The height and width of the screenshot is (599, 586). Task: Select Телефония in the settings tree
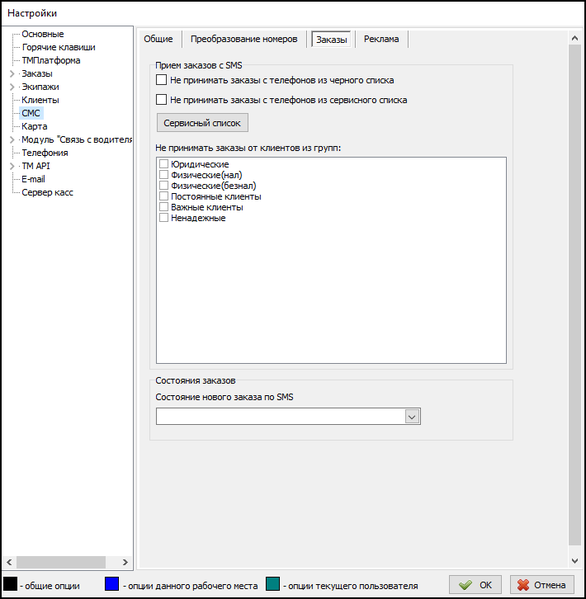pyautogui.click(x=45, y=153)
